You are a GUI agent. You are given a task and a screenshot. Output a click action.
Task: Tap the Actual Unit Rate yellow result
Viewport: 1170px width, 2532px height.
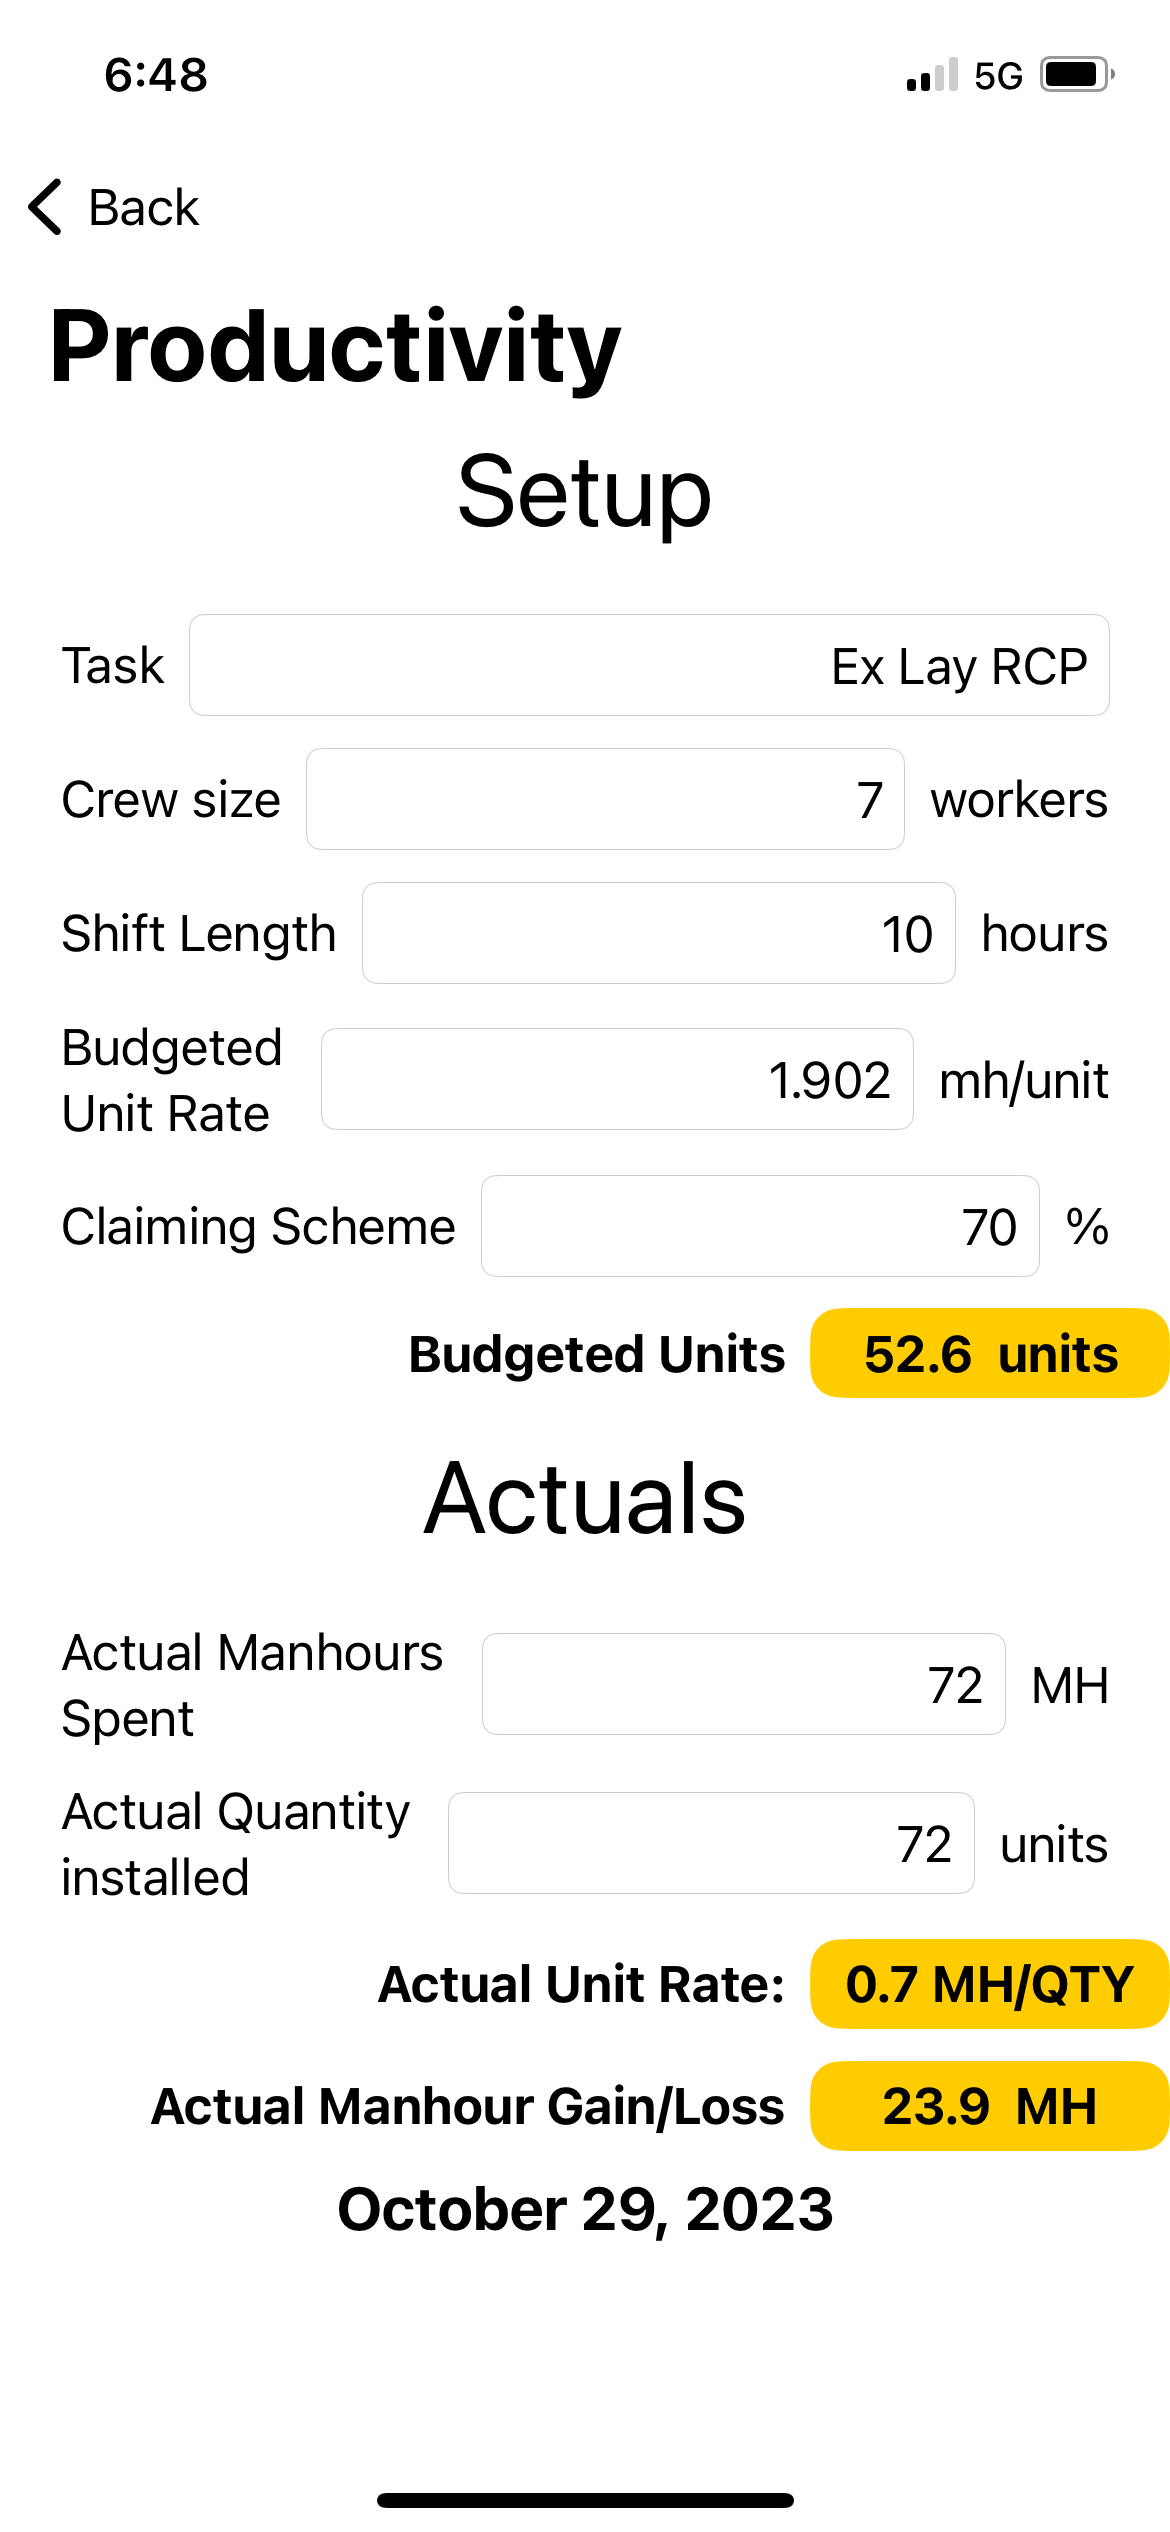[x=989, y=1984]
